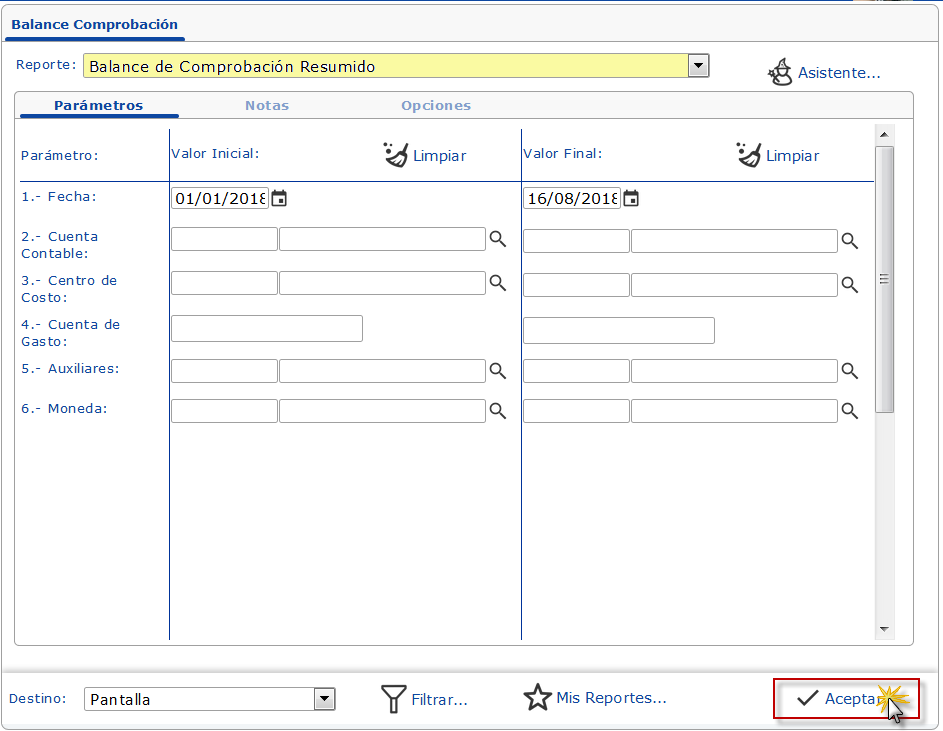
Task: Expand the Destino Pantalla dropdown
Action: click(x=324, y=699)
